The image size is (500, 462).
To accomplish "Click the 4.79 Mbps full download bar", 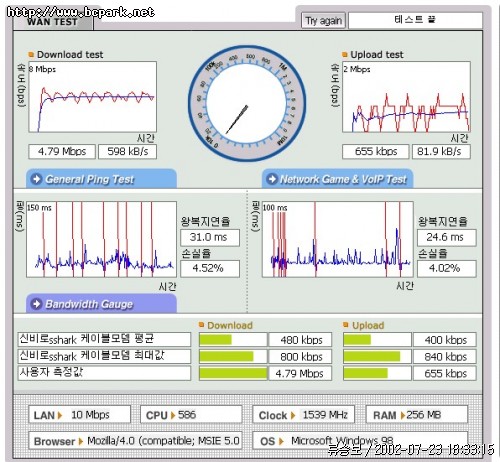I will click(x=233, y=373).
